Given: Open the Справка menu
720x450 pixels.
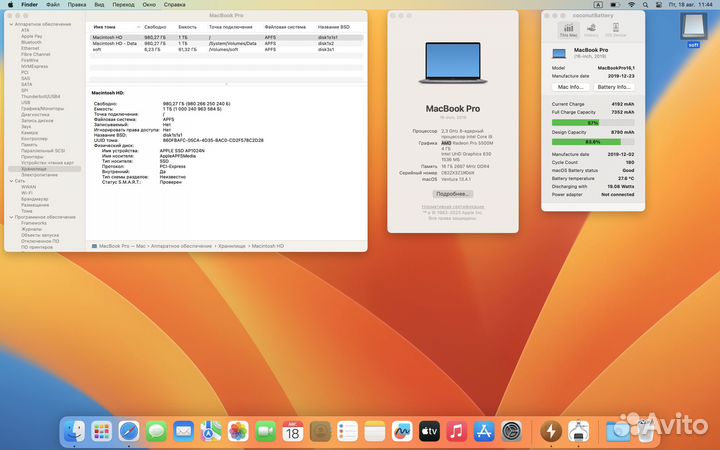Looking at the screenshot, I should coord(174,5).
